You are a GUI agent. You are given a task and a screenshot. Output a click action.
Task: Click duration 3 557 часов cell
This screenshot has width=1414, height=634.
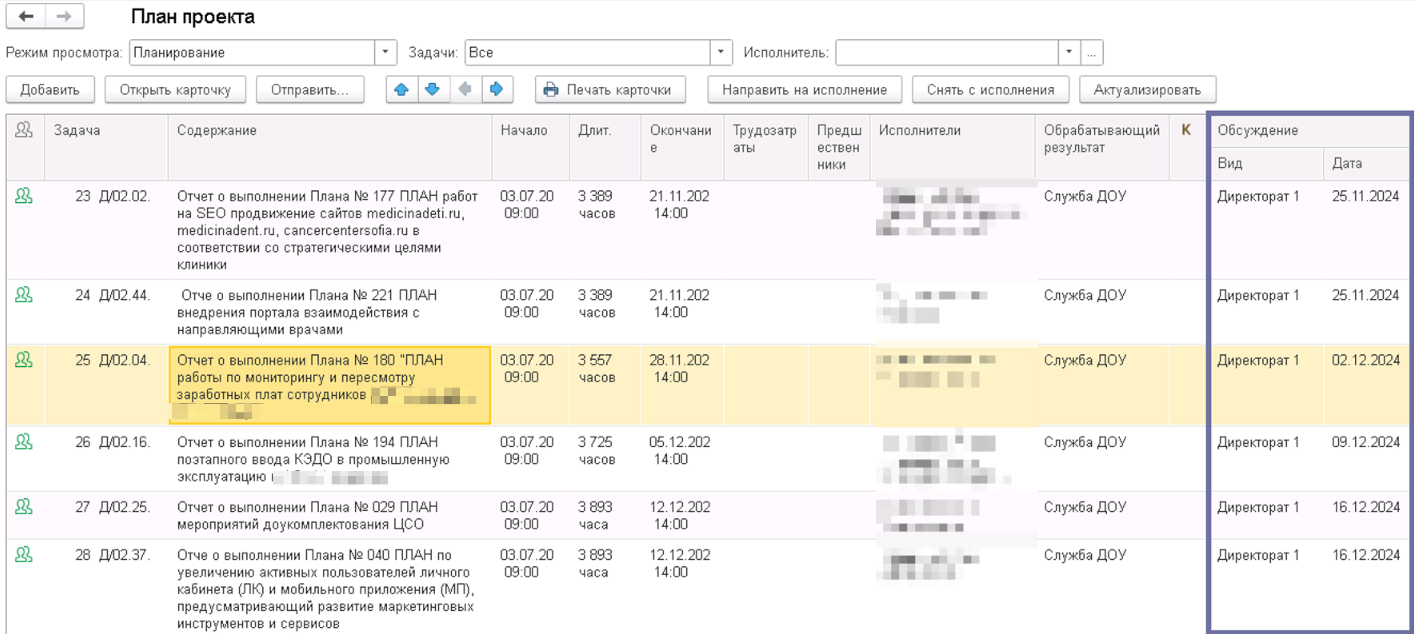[605, 385]
